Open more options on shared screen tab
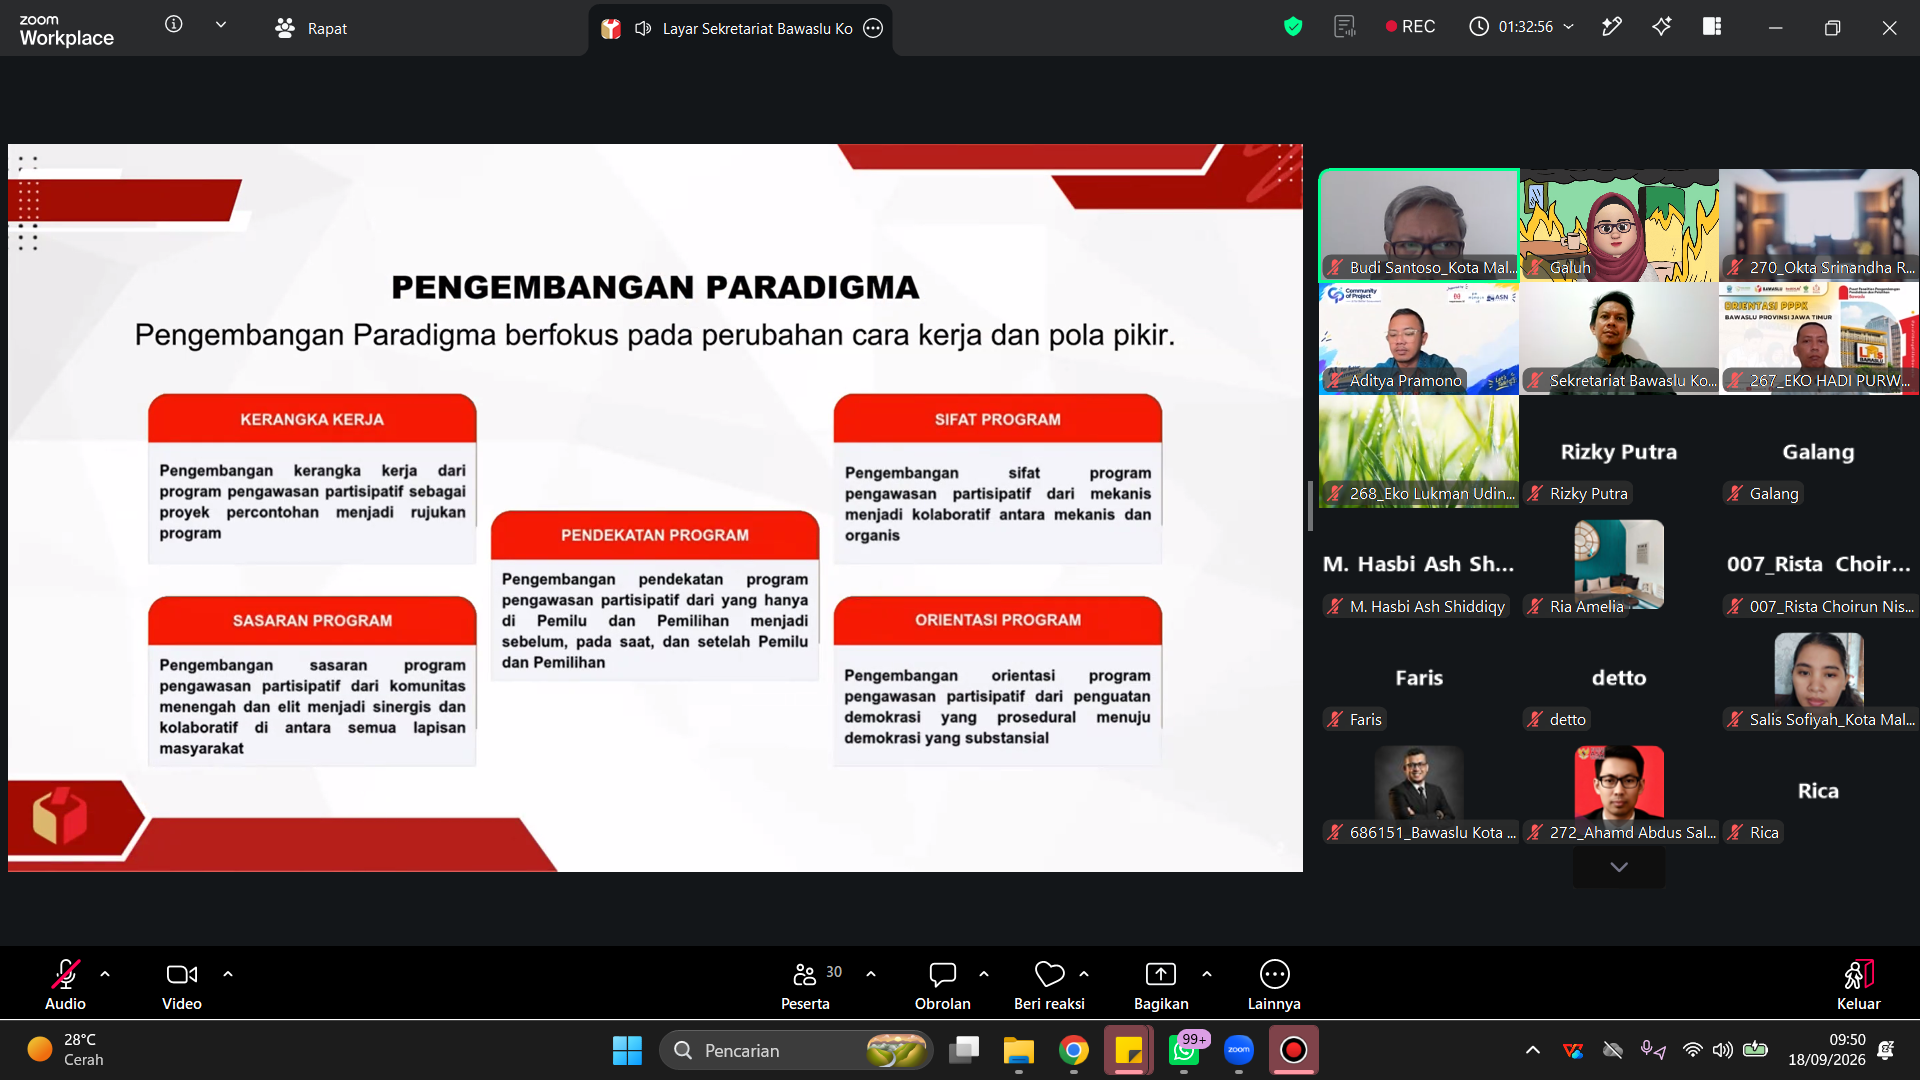 pos(873,28)
